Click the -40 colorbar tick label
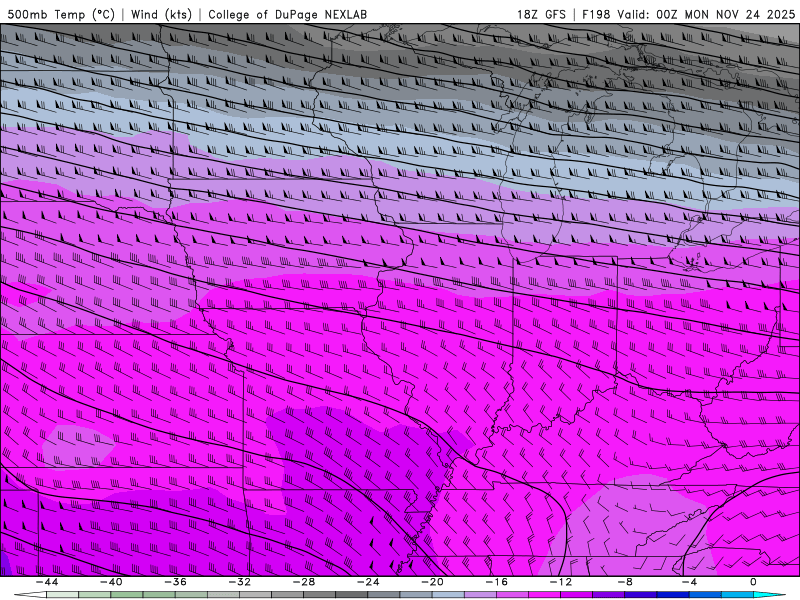Viewport: 800px width, 600px height. pyautogui.click(x=111, y=582)
